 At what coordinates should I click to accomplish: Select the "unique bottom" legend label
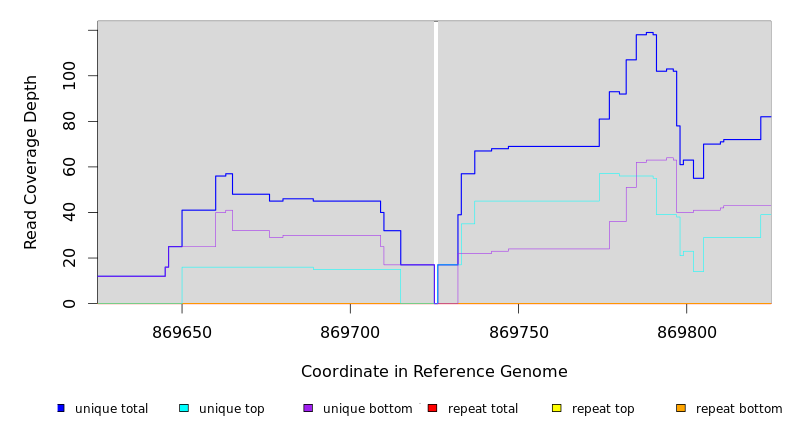click(x=367, y=409)
